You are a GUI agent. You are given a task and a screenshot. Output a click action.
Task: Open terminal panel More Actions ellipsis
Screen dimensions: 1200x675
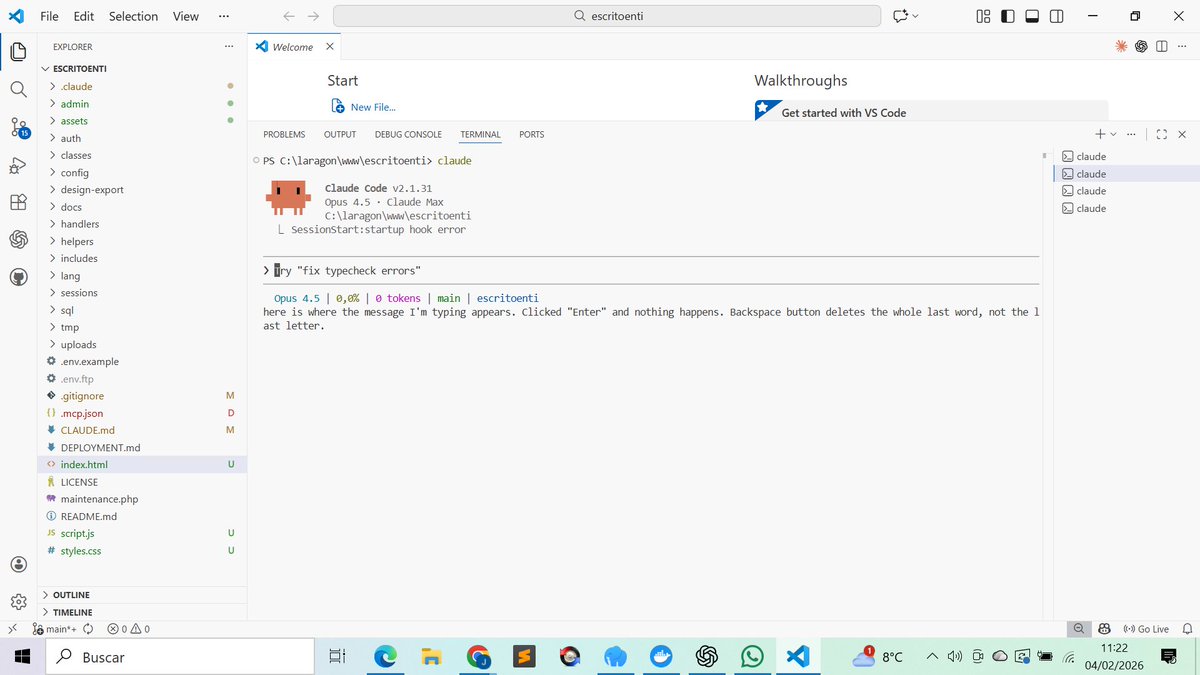pos(1131,134)
